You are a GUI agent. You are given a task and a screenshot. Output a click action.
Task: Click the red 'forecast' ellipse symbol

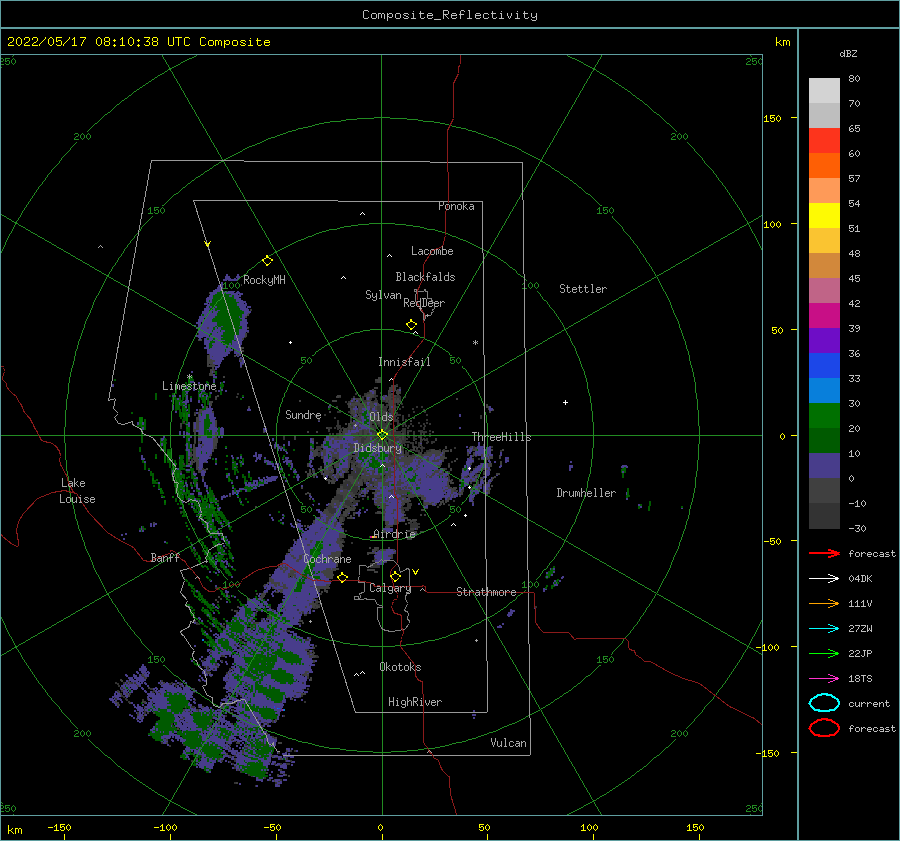pyautogui.click(x=824, y=728)
